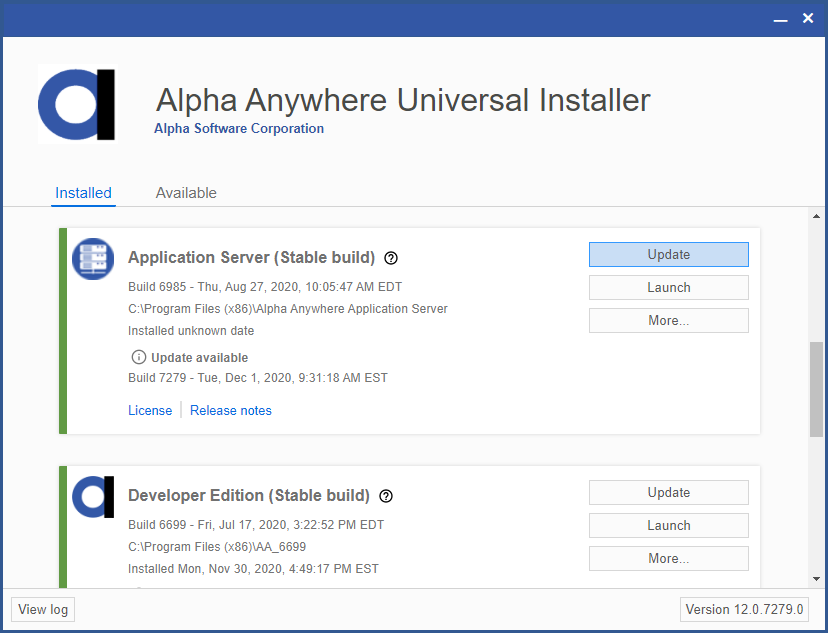Open More options for Application Server
Screen dimensions: 828x633
[x=668, y=320]
